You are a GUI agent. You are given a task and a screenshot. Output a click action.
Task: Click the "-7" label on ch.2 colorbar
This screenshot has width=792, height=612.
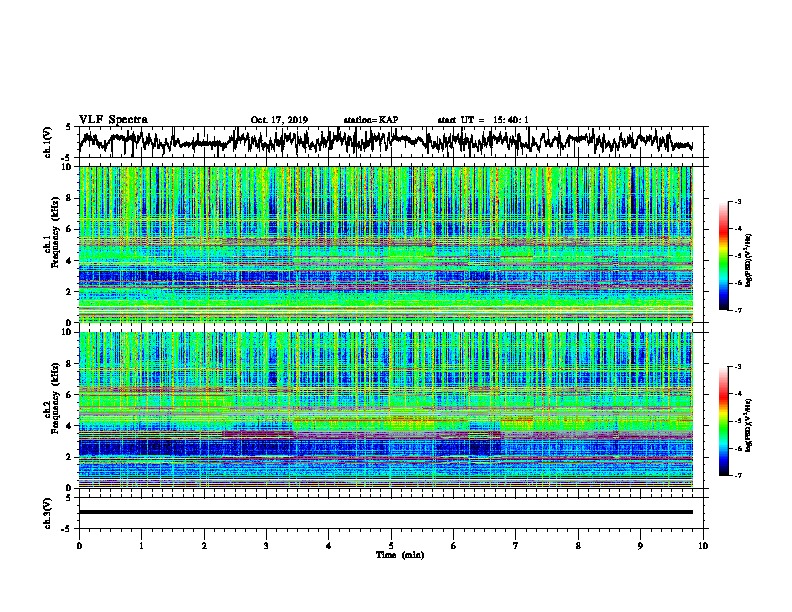click(x=737, y=475)
